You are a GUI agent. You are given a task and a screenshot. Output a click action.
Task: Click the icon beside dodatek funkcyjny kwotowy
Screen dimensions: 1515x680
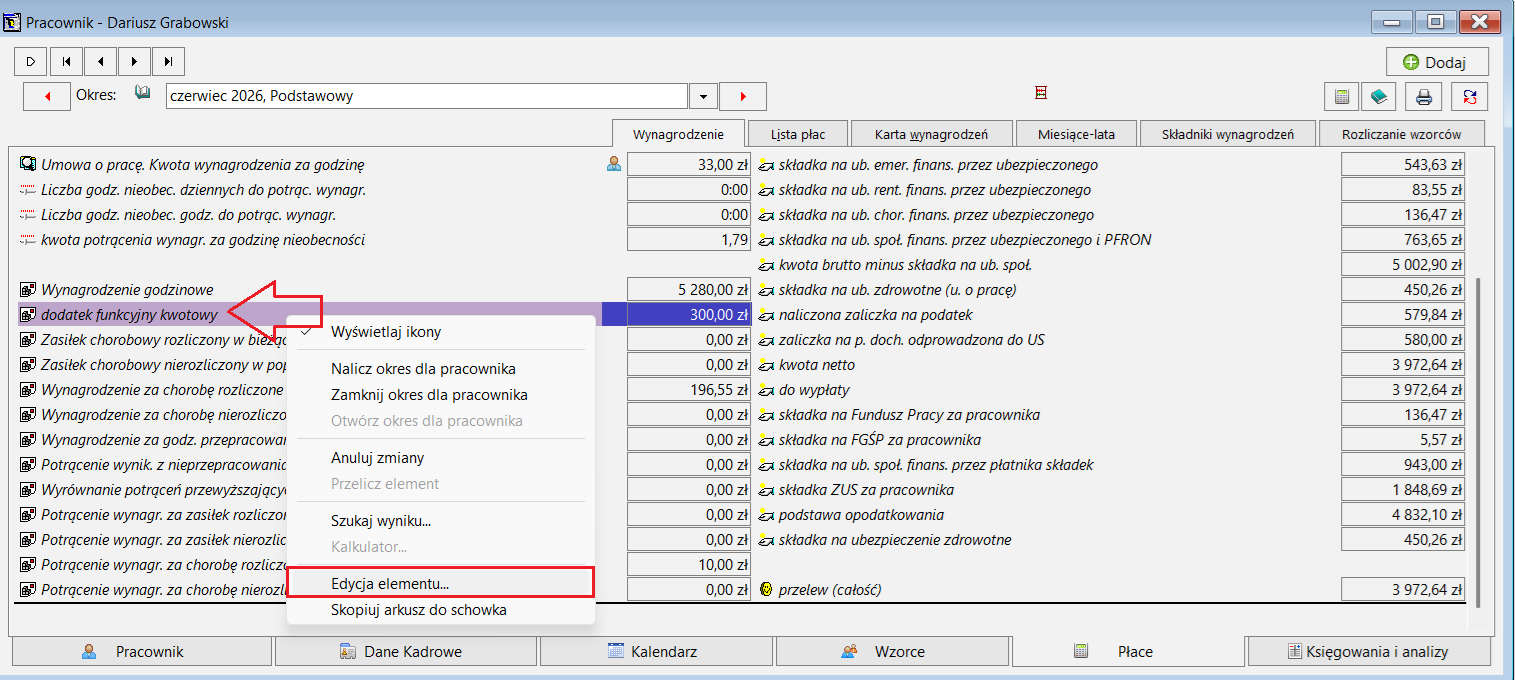(x=28, y=315)
